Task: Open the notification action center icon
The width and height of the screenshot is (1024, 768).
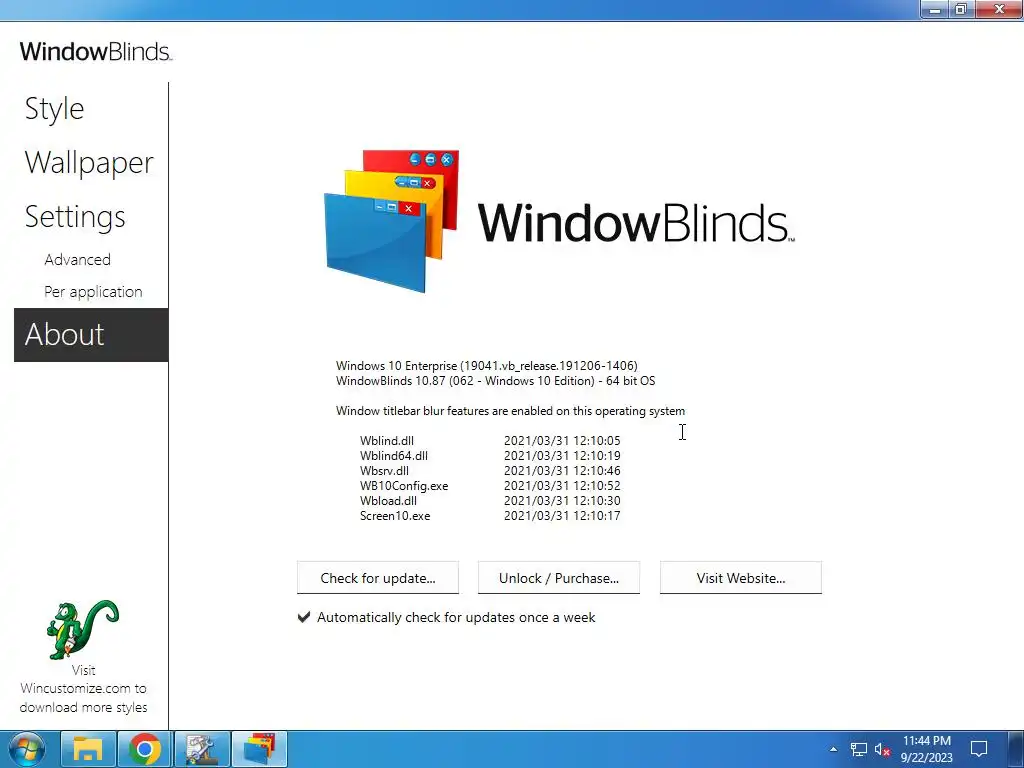Action: point(978,749)
